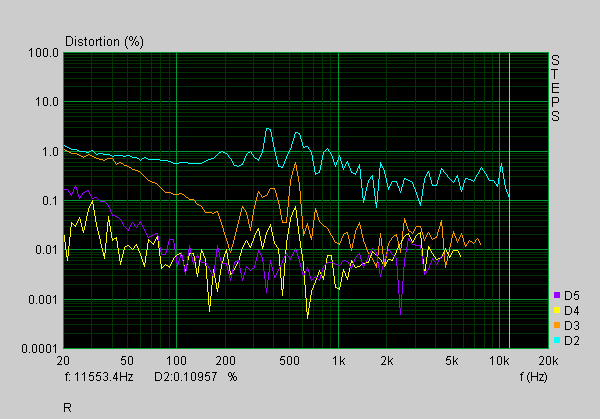600x419 pixels.
Task: Click the cyan D2 legend swatch
Action: click(x=557, y=340)
